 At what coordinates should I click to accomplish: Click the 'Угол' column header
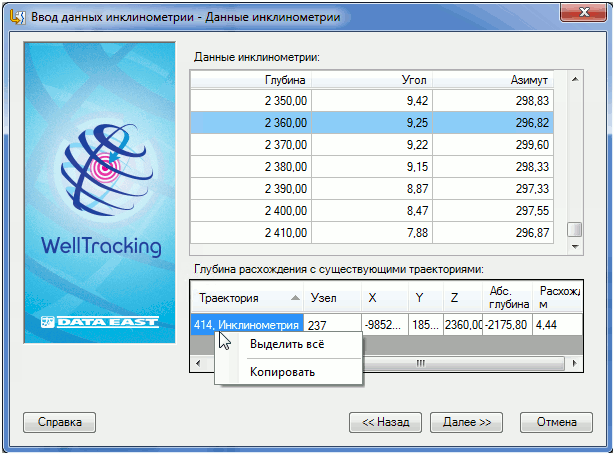point(376,79)
